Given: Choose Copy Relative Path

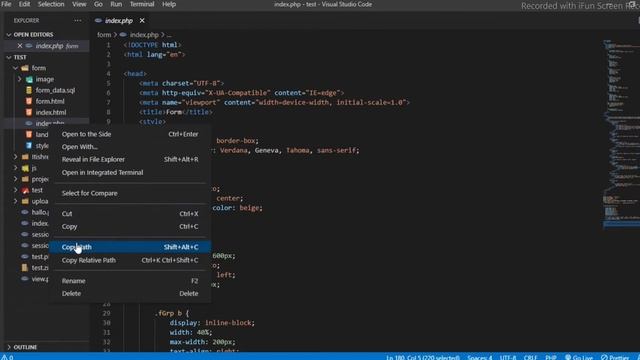Looking at the screenshot, I should 130,260.
